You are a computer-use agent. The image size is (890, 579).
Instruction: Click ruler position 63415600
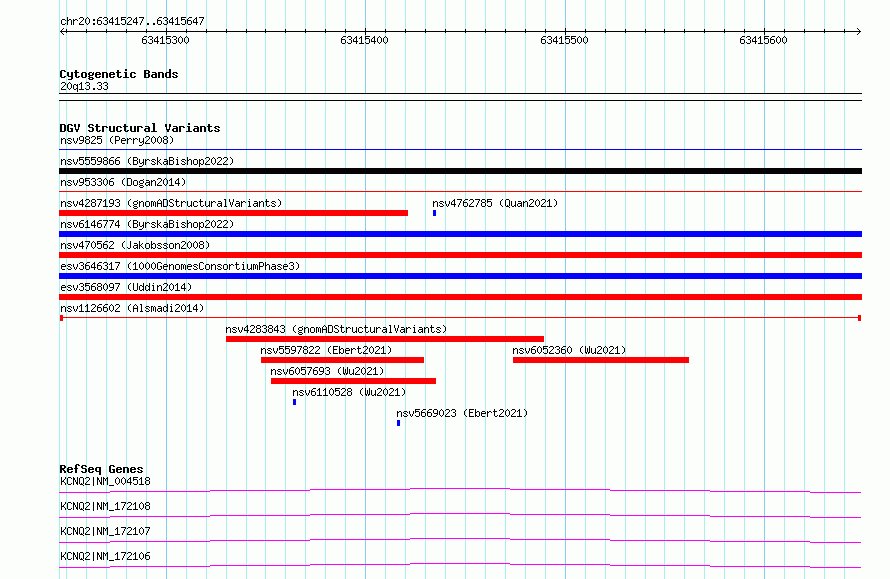(763, 40)
